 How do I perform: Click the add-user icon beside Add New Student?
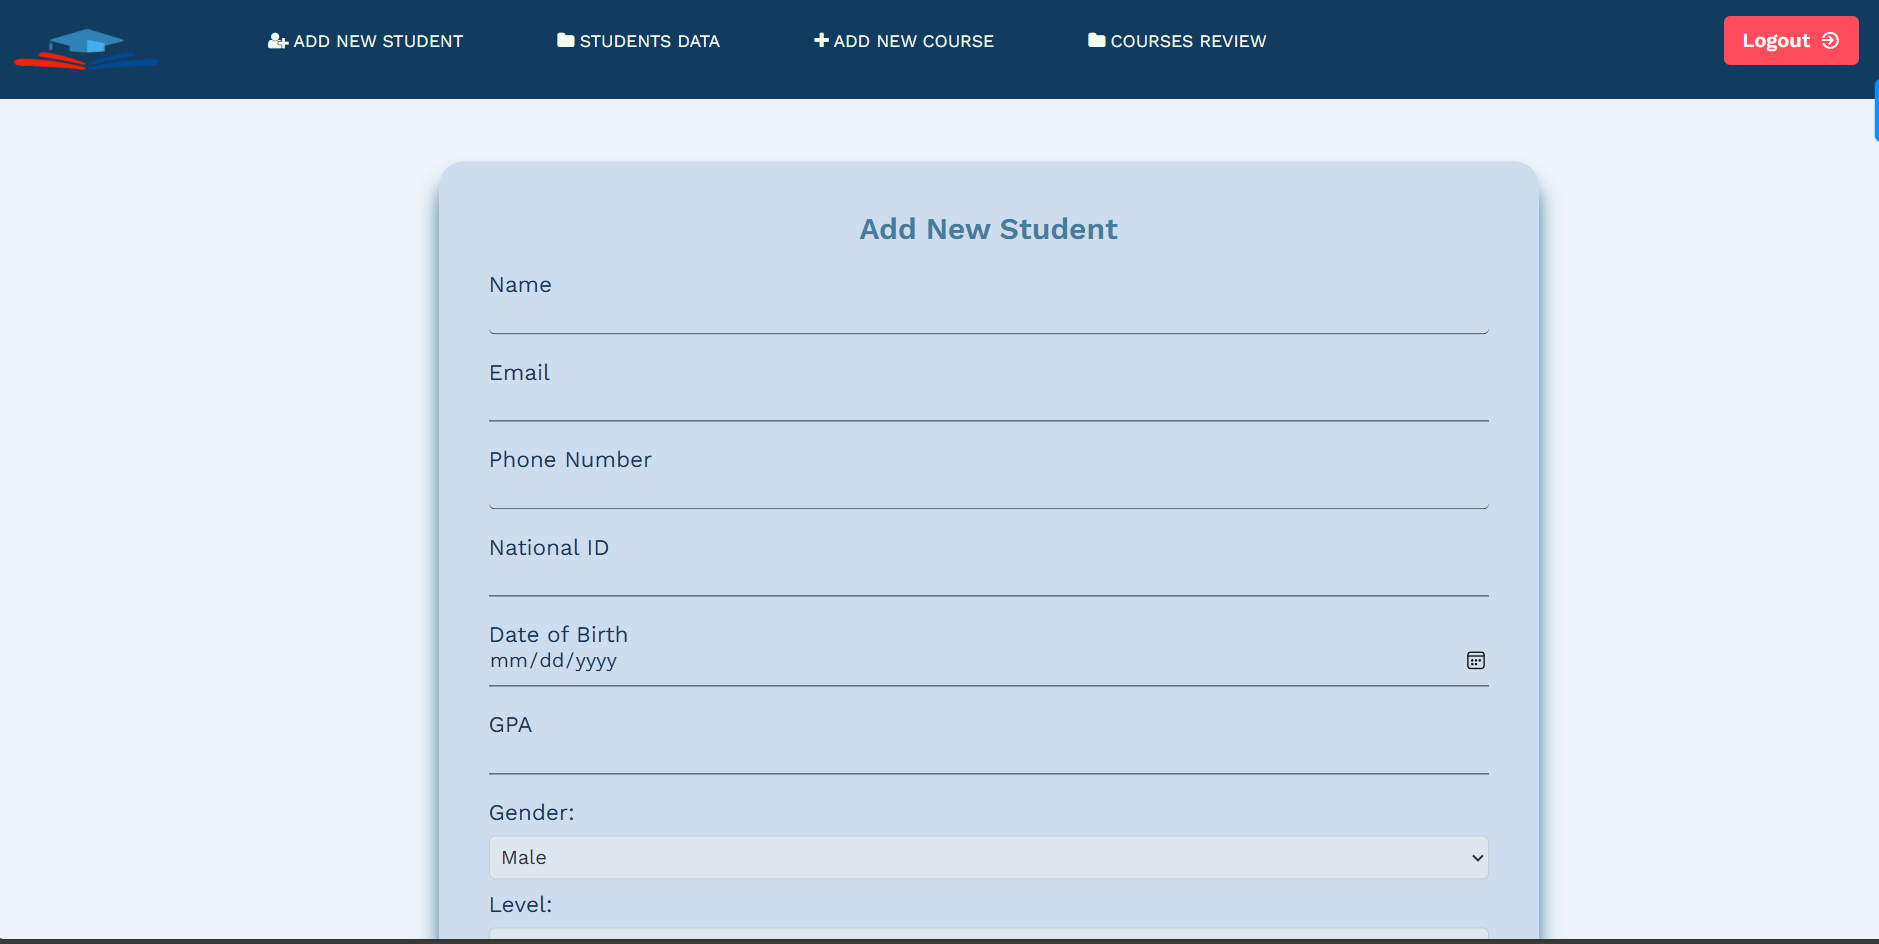click(278, 41)
